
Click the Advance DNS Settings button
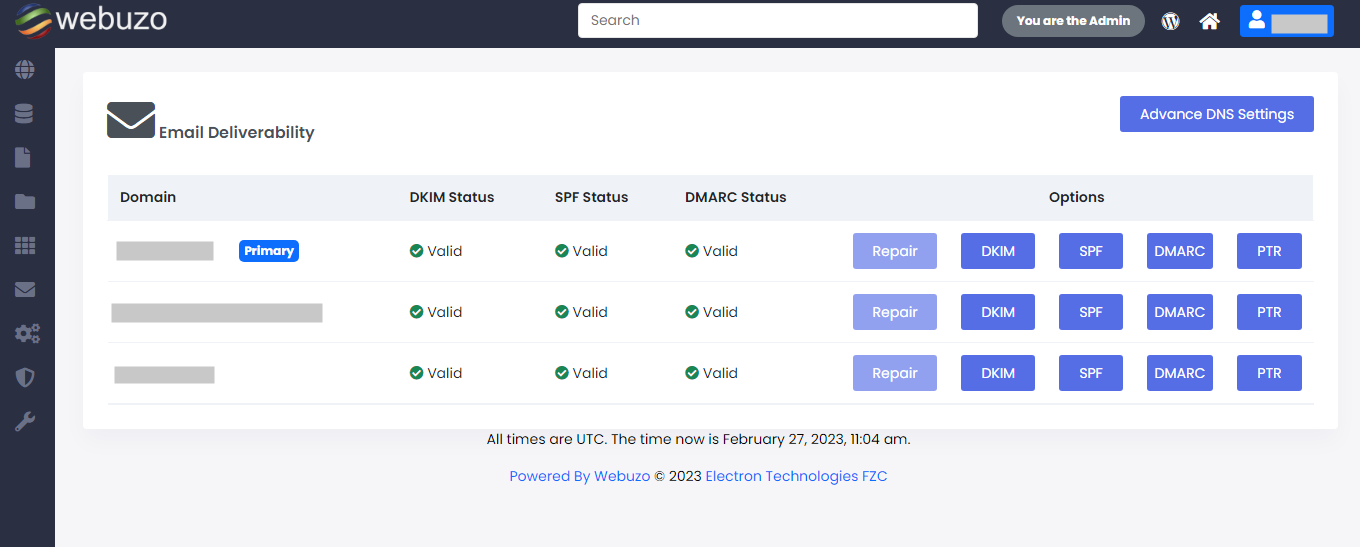(x=1216, y=114)
